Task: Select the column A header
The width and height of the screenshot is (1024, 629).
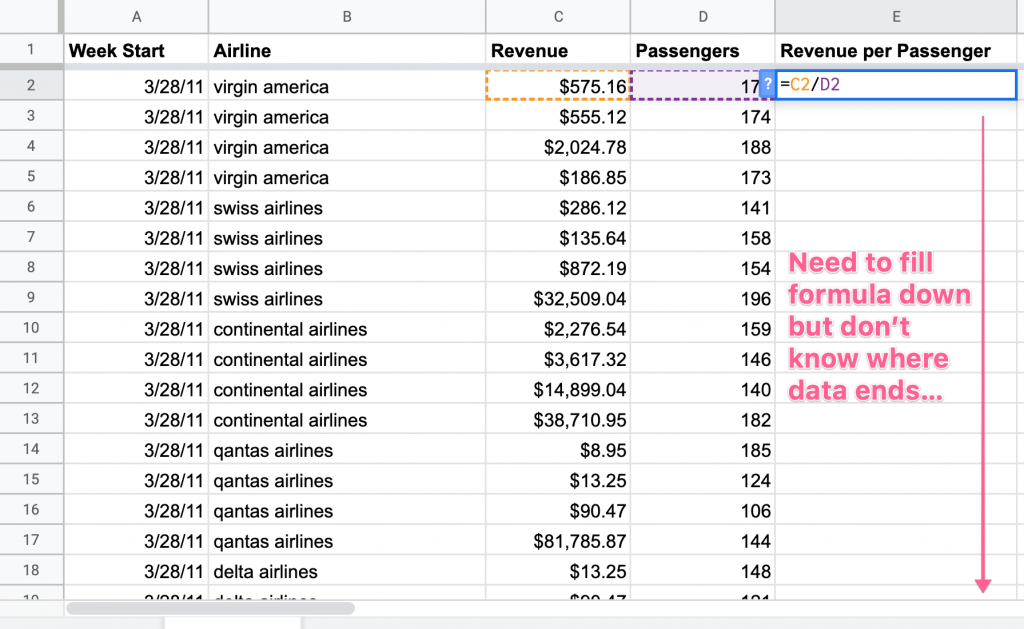Action: [x=136, y=16]
